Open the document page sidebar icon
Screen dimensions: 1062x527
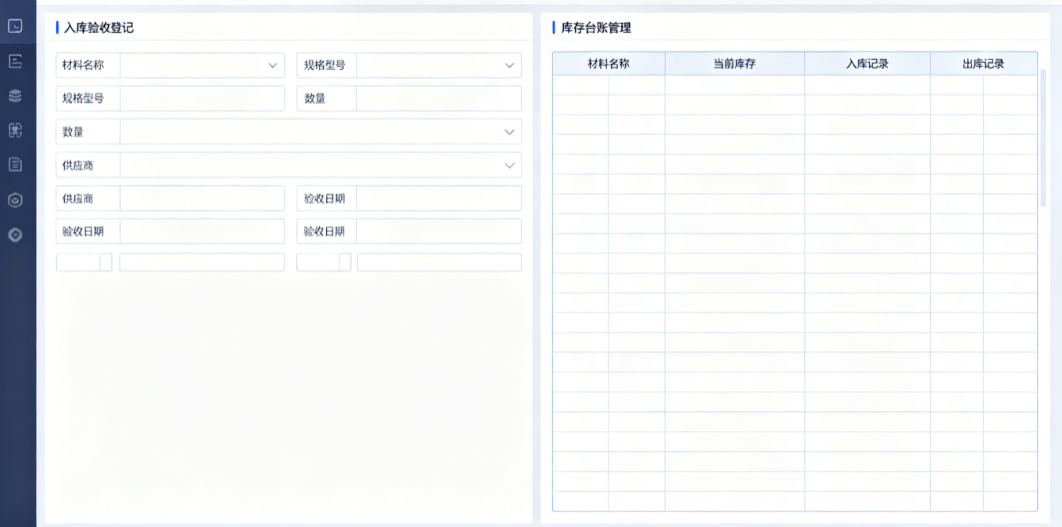pos(15,165)
